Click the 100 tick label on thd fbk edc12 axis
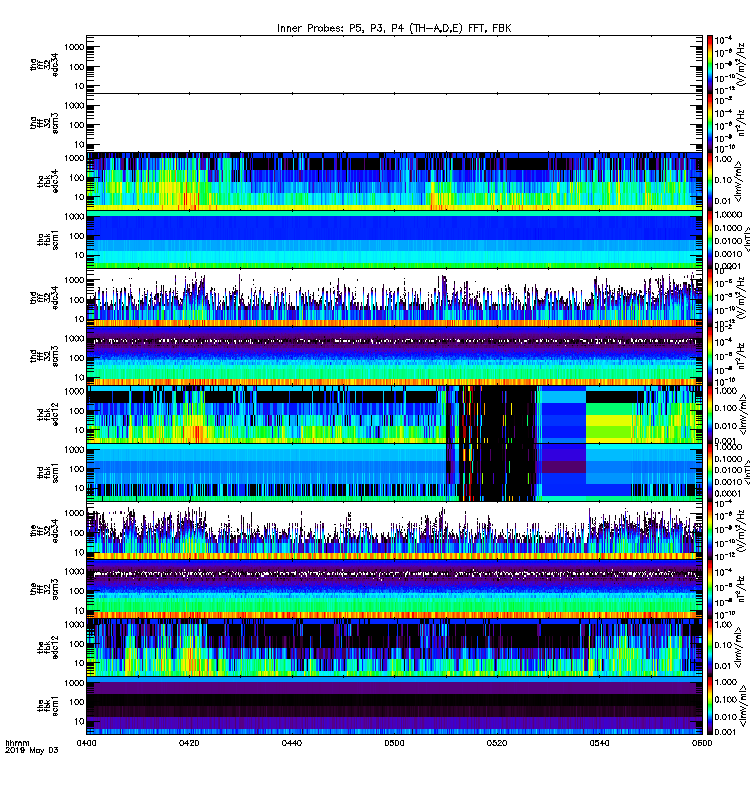Viewport: 750px width, 800px height. [77, 411]
